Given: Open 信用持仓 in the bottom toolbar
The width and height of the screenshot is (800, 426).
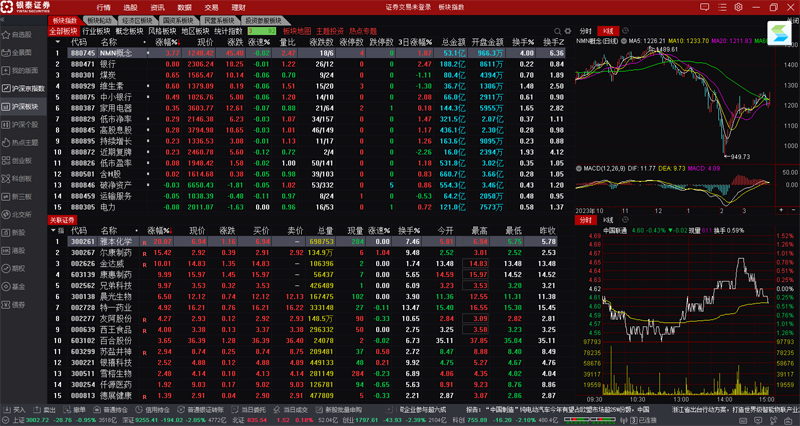Looking at the screenshot, I should (x=153, y=410).
